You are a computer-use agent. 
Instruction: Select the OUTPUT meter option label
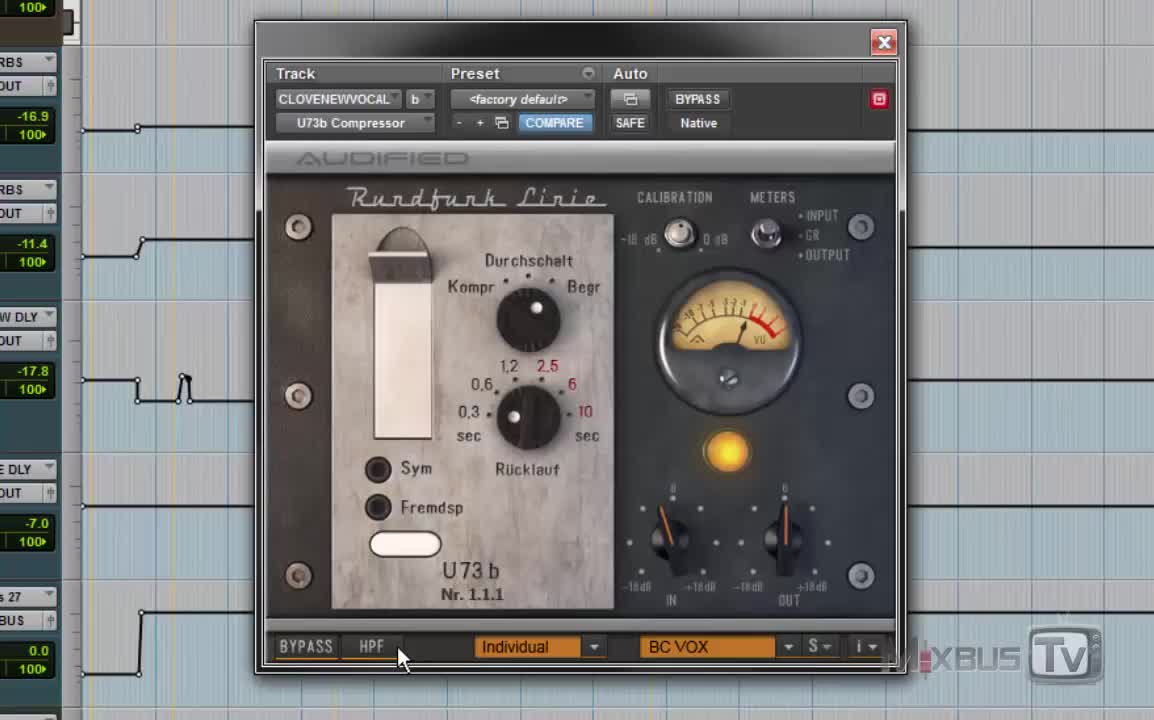[x=828, y=255]
